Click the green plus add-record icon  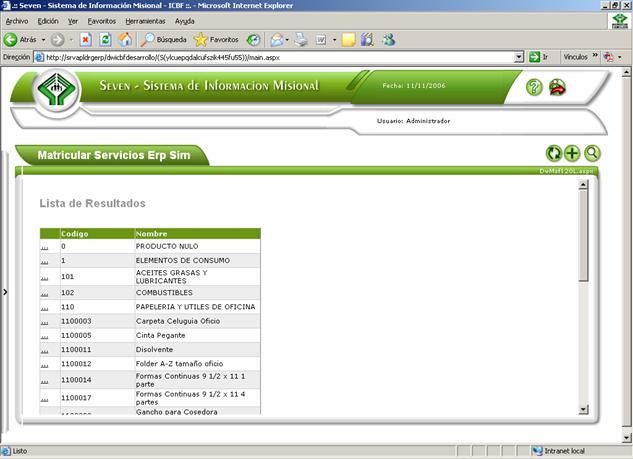pos(572,153)
